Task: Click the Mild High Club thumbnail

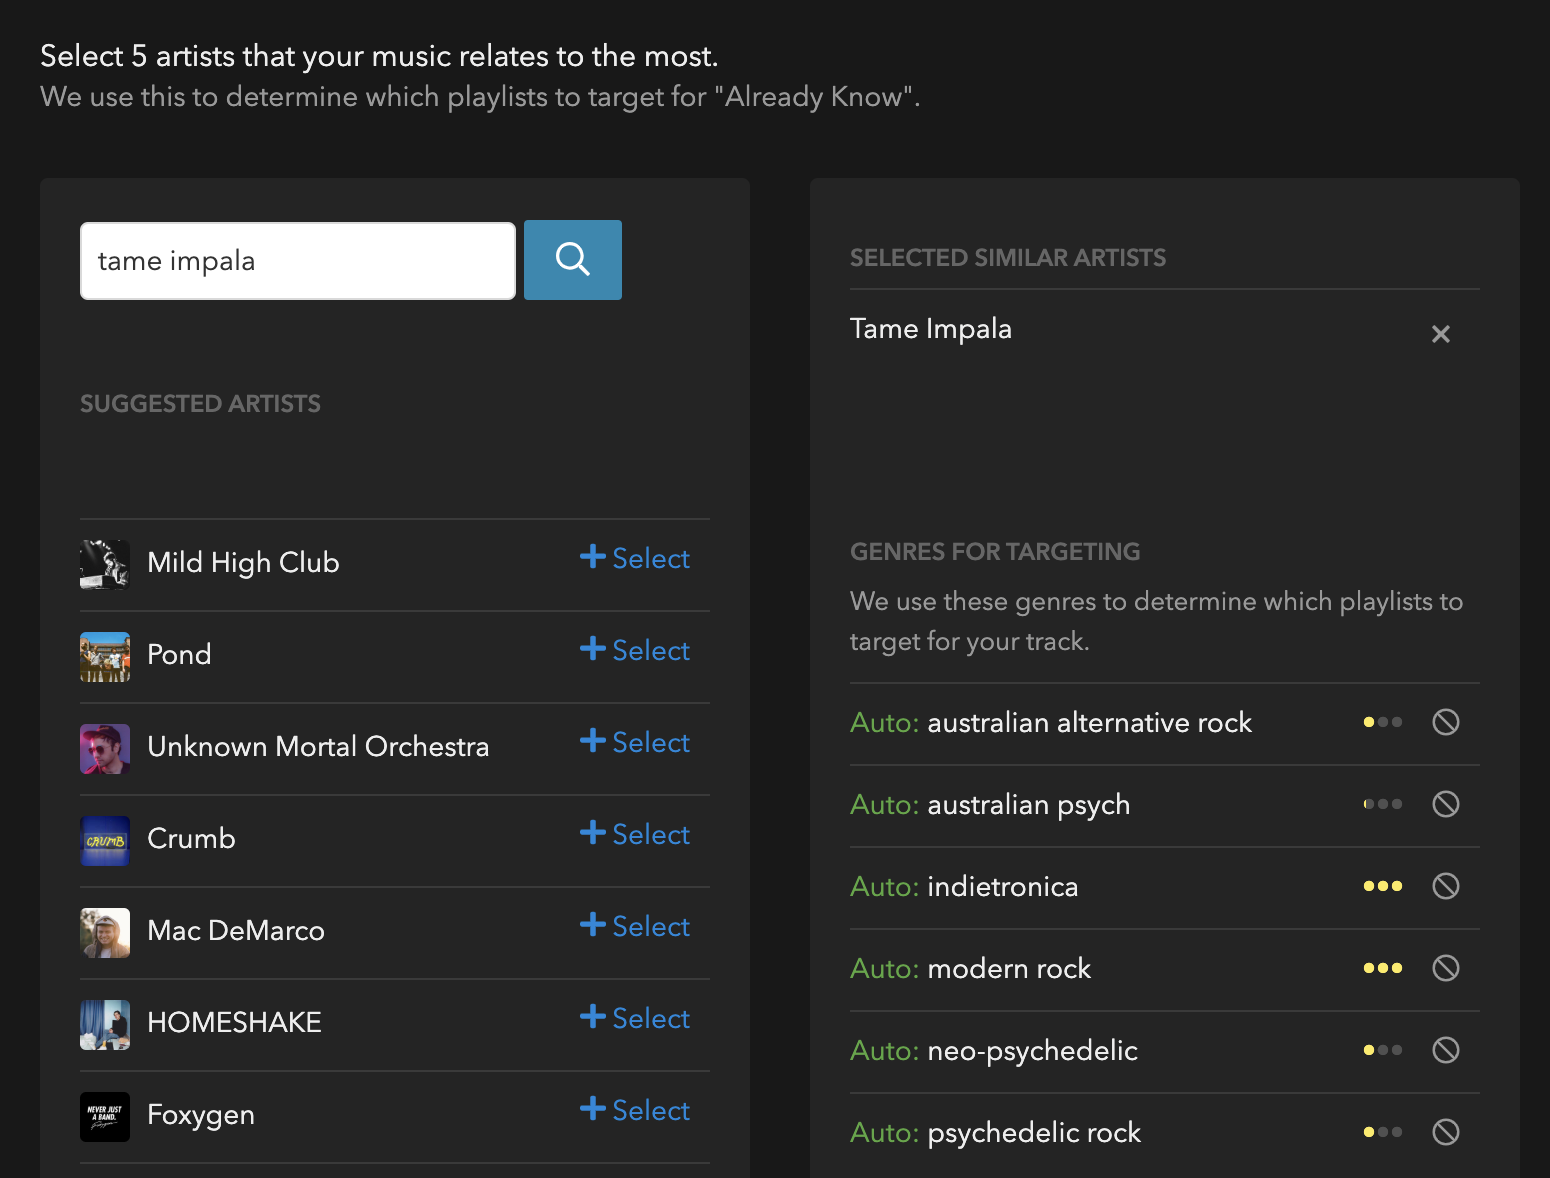Action: (105, 565)
